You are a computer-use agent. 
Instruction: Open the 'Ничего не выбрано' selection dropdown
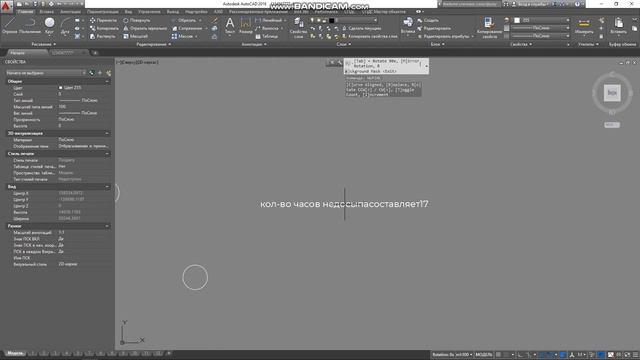click(x=46, y=73)
